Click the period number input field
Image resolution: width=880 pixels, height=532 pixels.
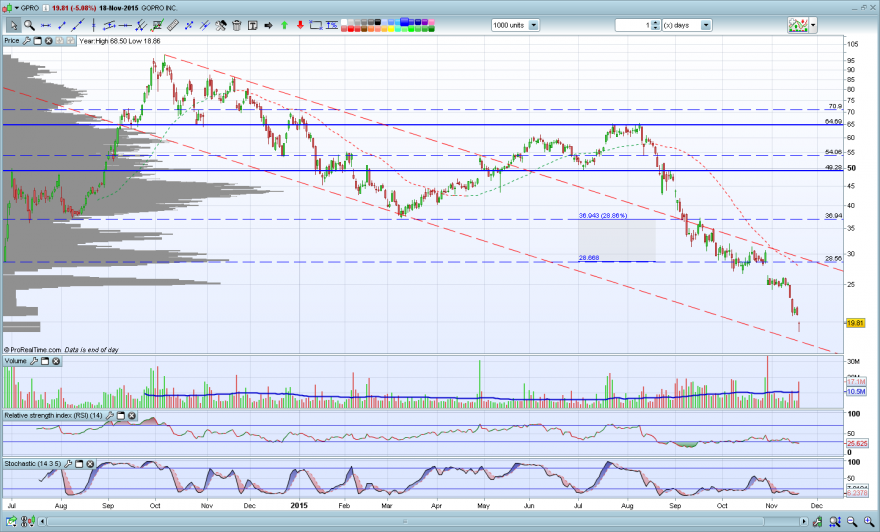point(634,25)
